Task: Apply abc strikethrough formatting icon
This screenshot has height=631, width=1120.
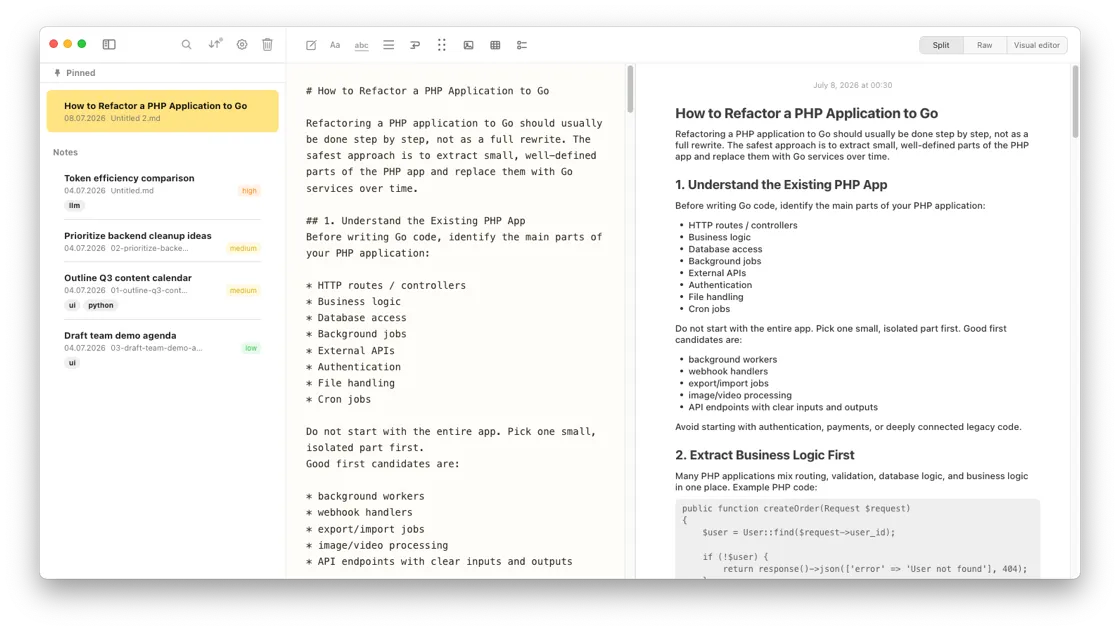Action: tap(361, 45)
